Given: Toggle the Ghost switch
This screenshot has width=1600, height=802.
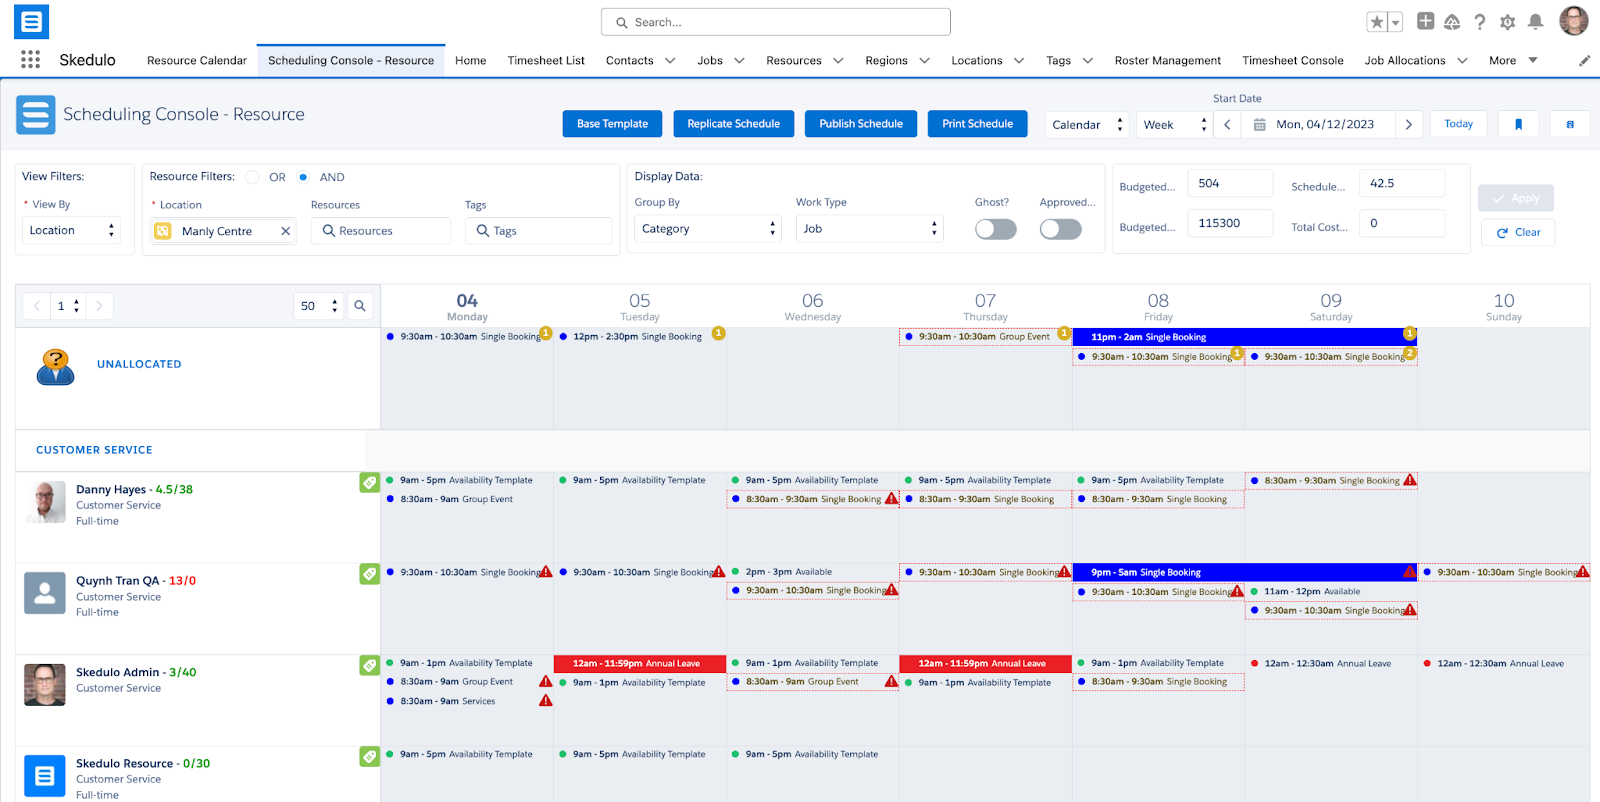Looking at the screenshot, I should tap(996, 229).
